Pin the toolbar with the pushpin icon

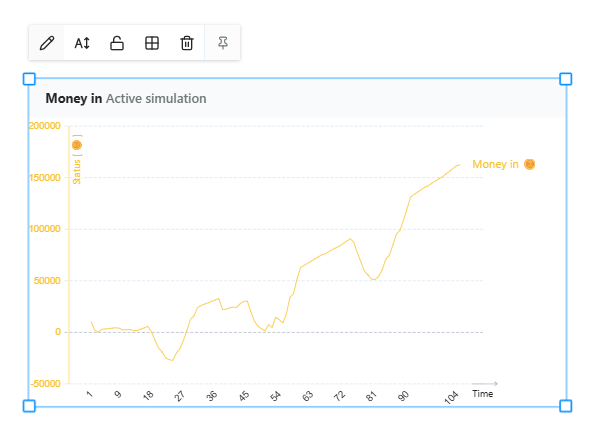click(x=223, y=43)
